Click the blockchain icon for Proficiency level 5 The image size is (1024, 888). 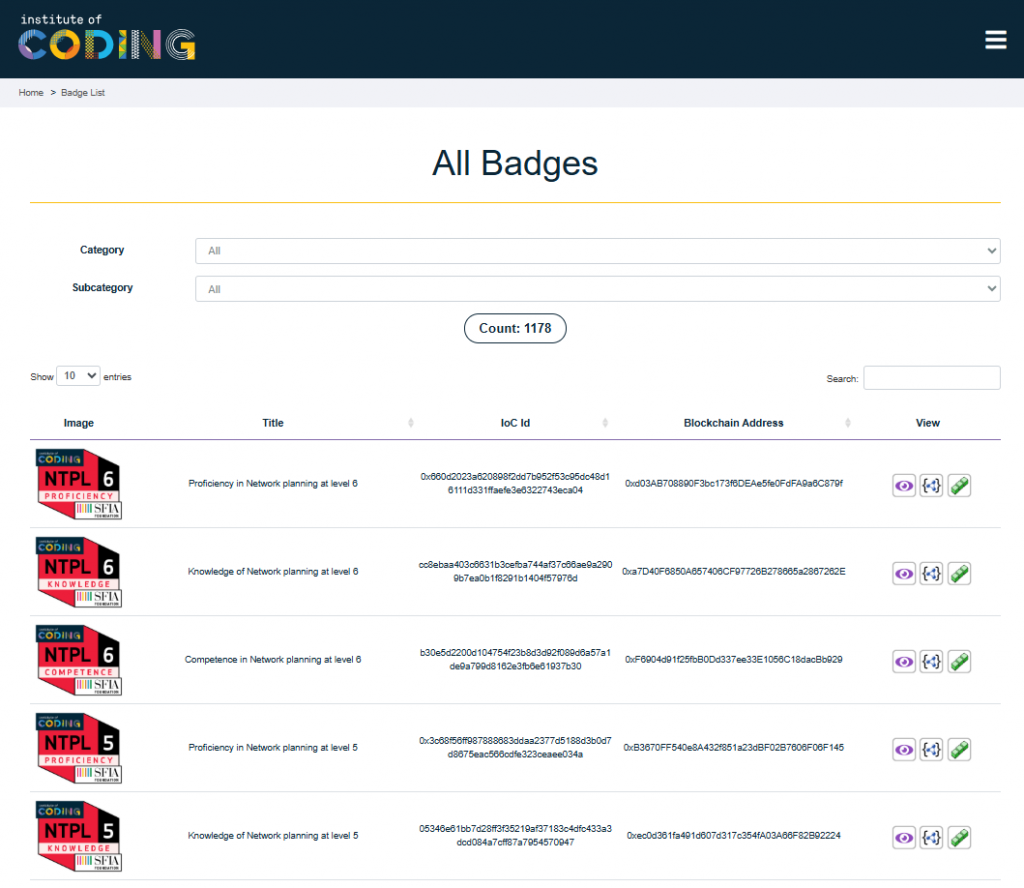[959, 749]
